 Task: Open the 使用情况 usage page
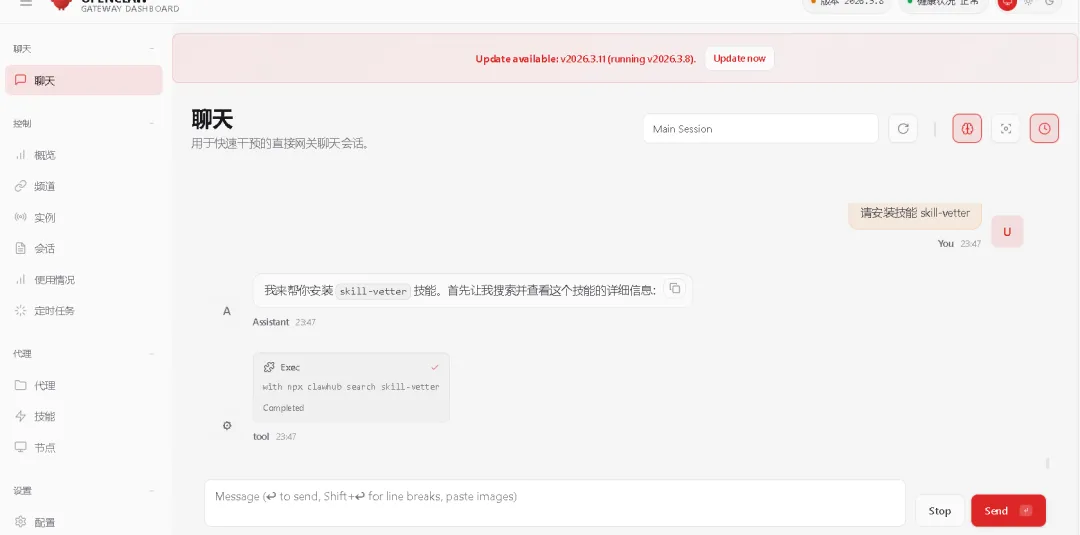click(83, 280)
